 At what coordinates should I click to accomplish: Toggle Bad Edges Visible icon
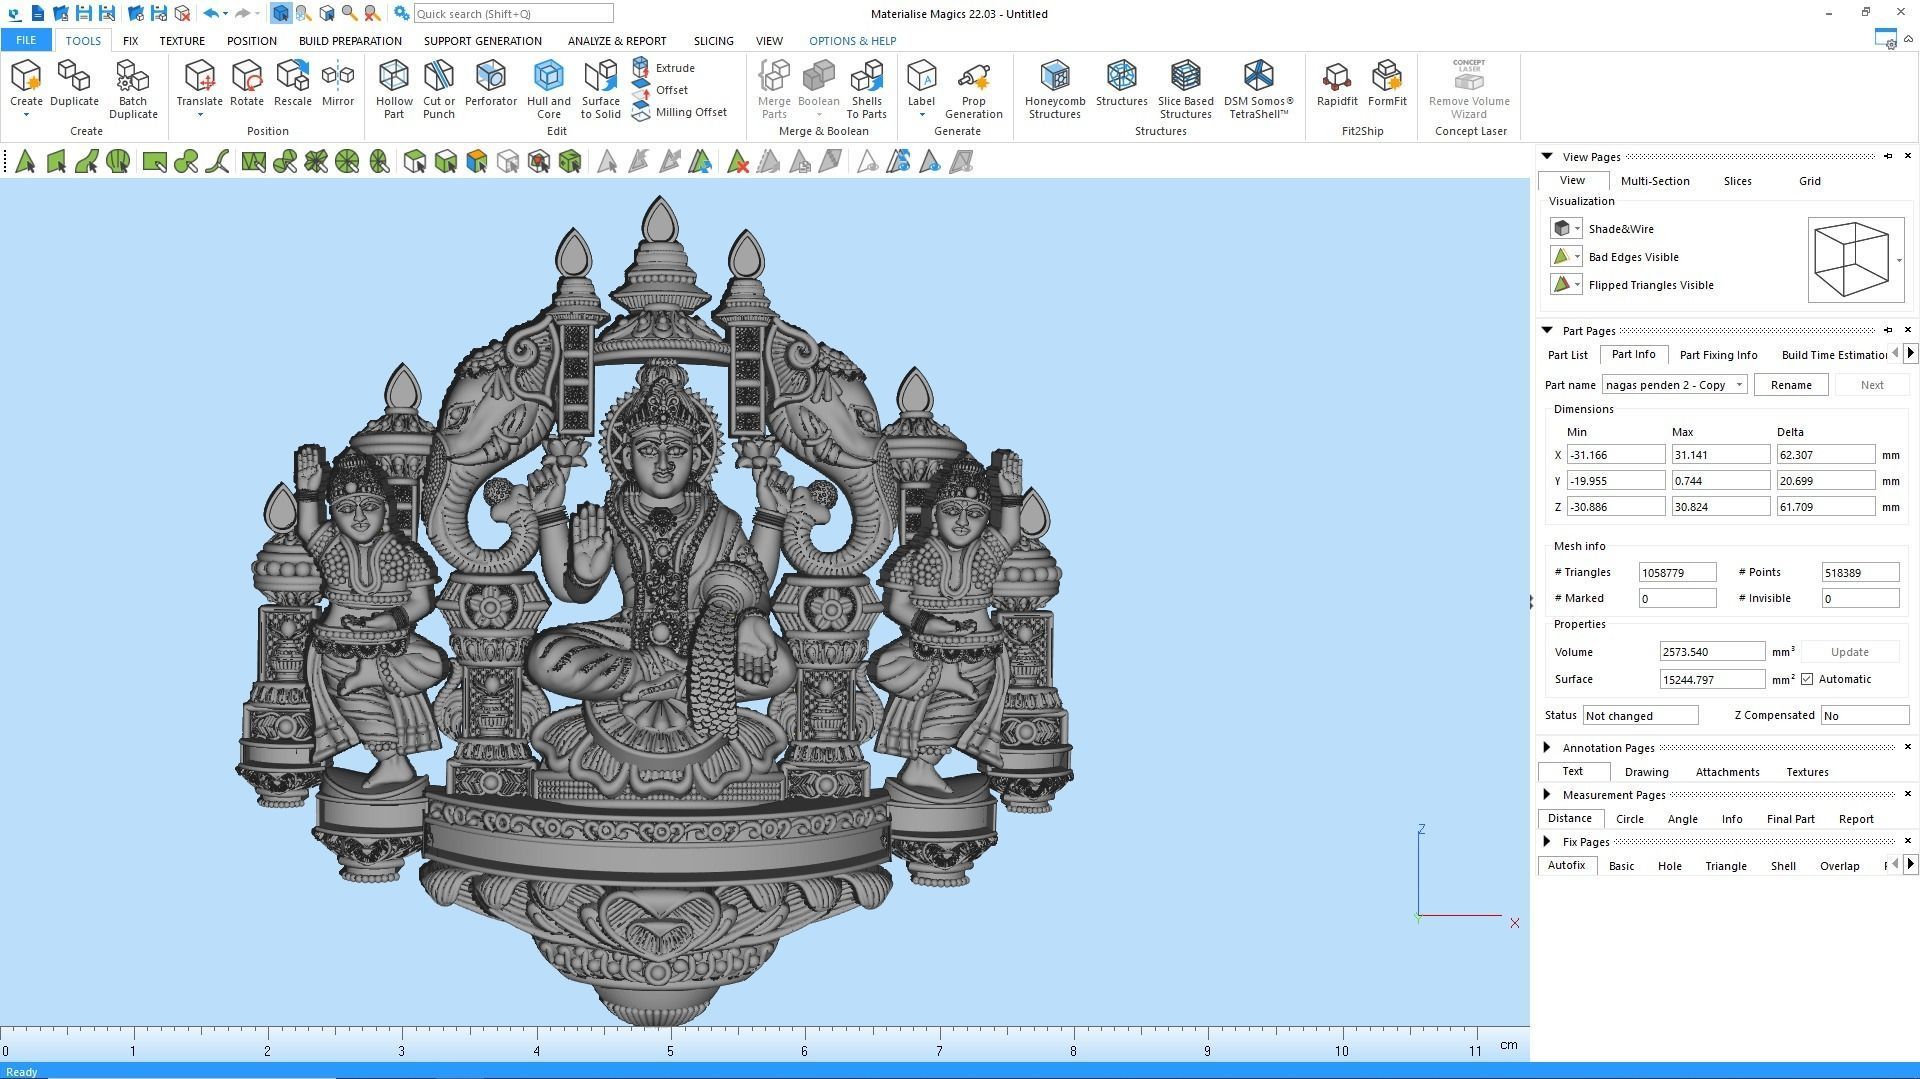(x=1561, y=257)
